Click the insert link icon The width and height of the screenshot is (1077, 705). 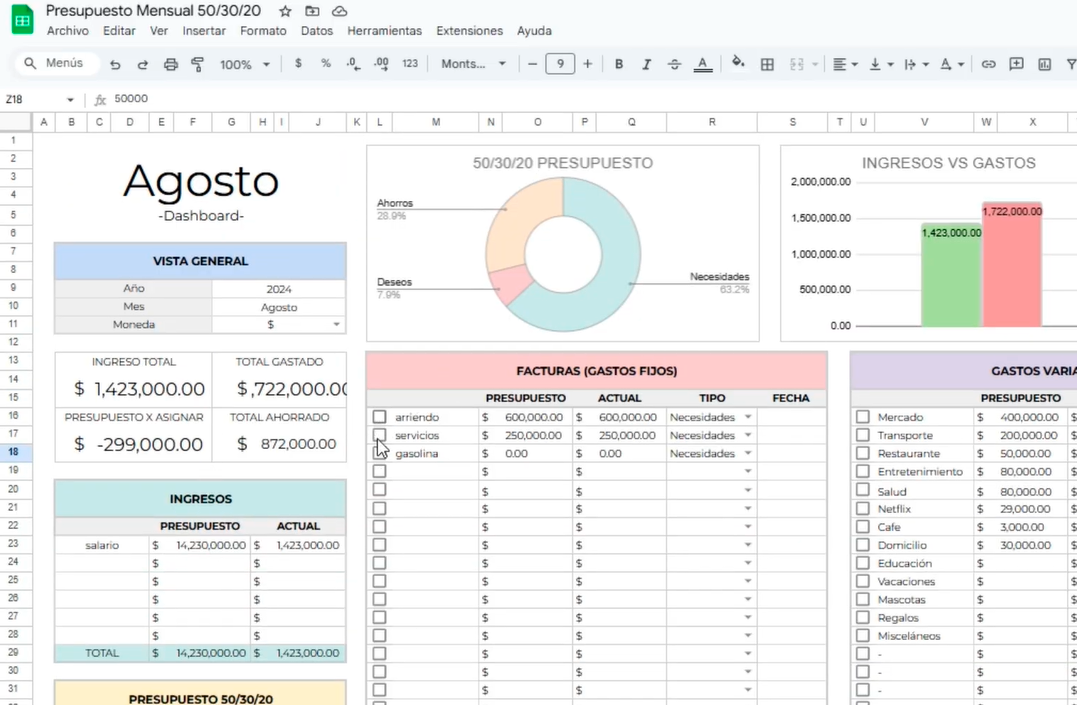point(988,64)
